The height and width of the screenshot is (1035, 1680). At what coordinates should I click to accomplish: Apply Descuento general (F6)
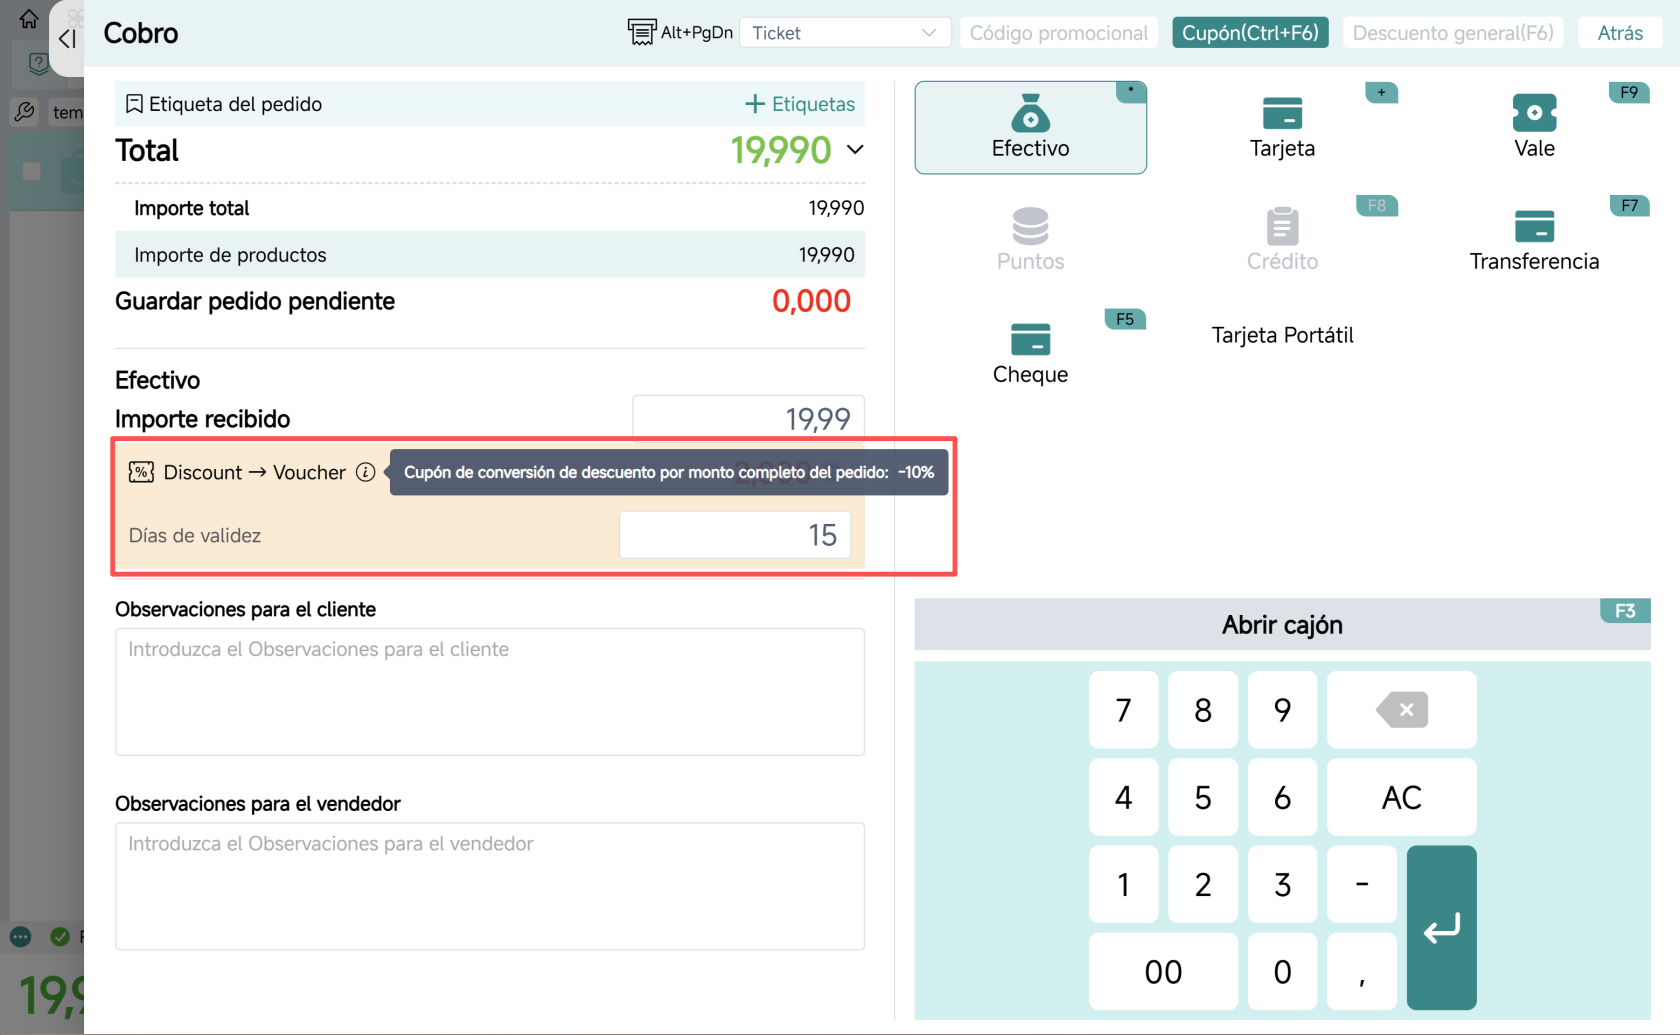(x=1453, y=33)
